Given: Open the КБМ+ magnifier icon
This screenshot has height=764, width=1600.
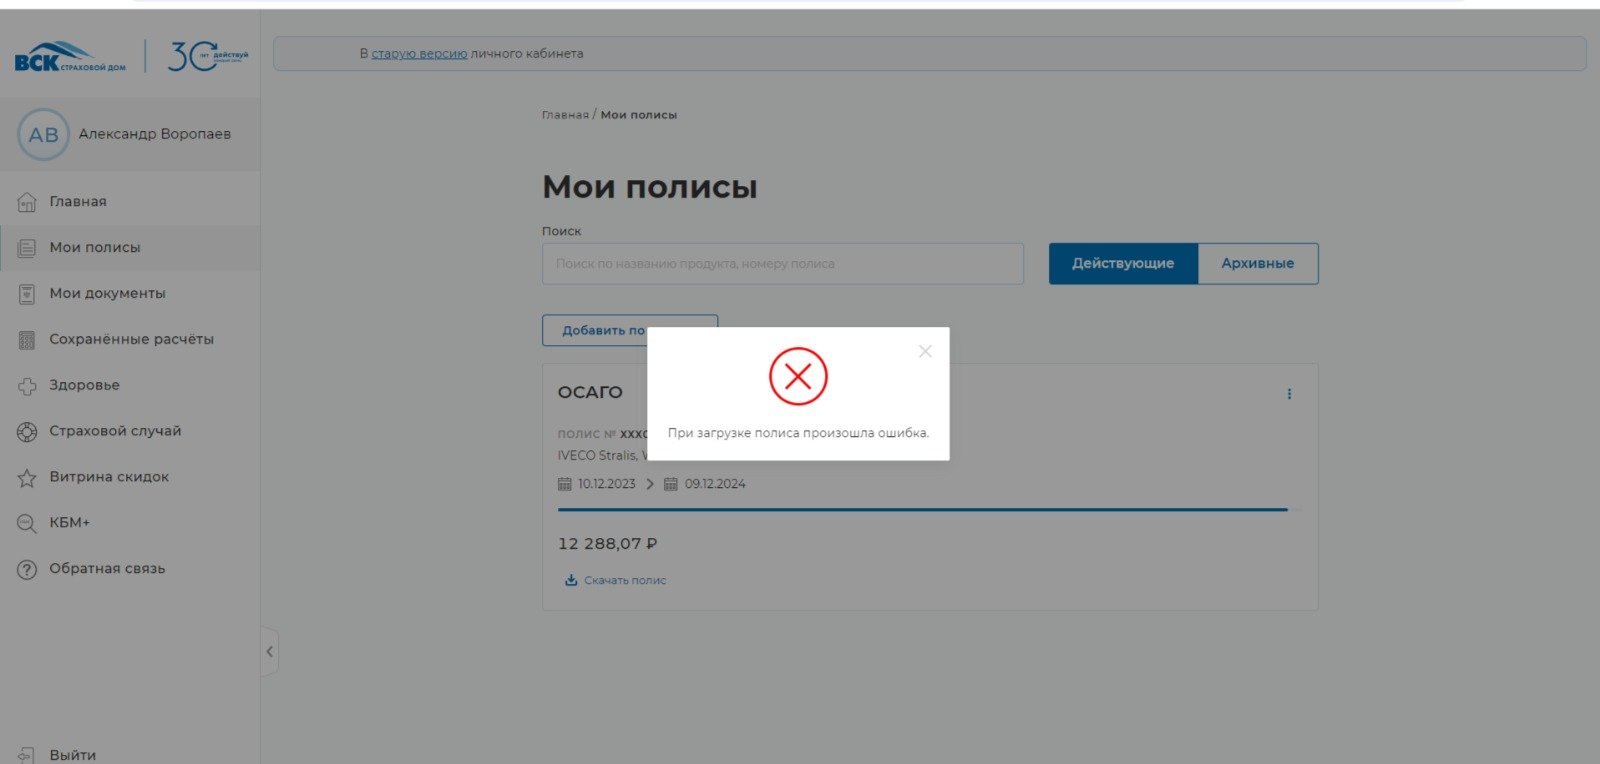Looking at the screenshot, I should [x=27, y=523].
